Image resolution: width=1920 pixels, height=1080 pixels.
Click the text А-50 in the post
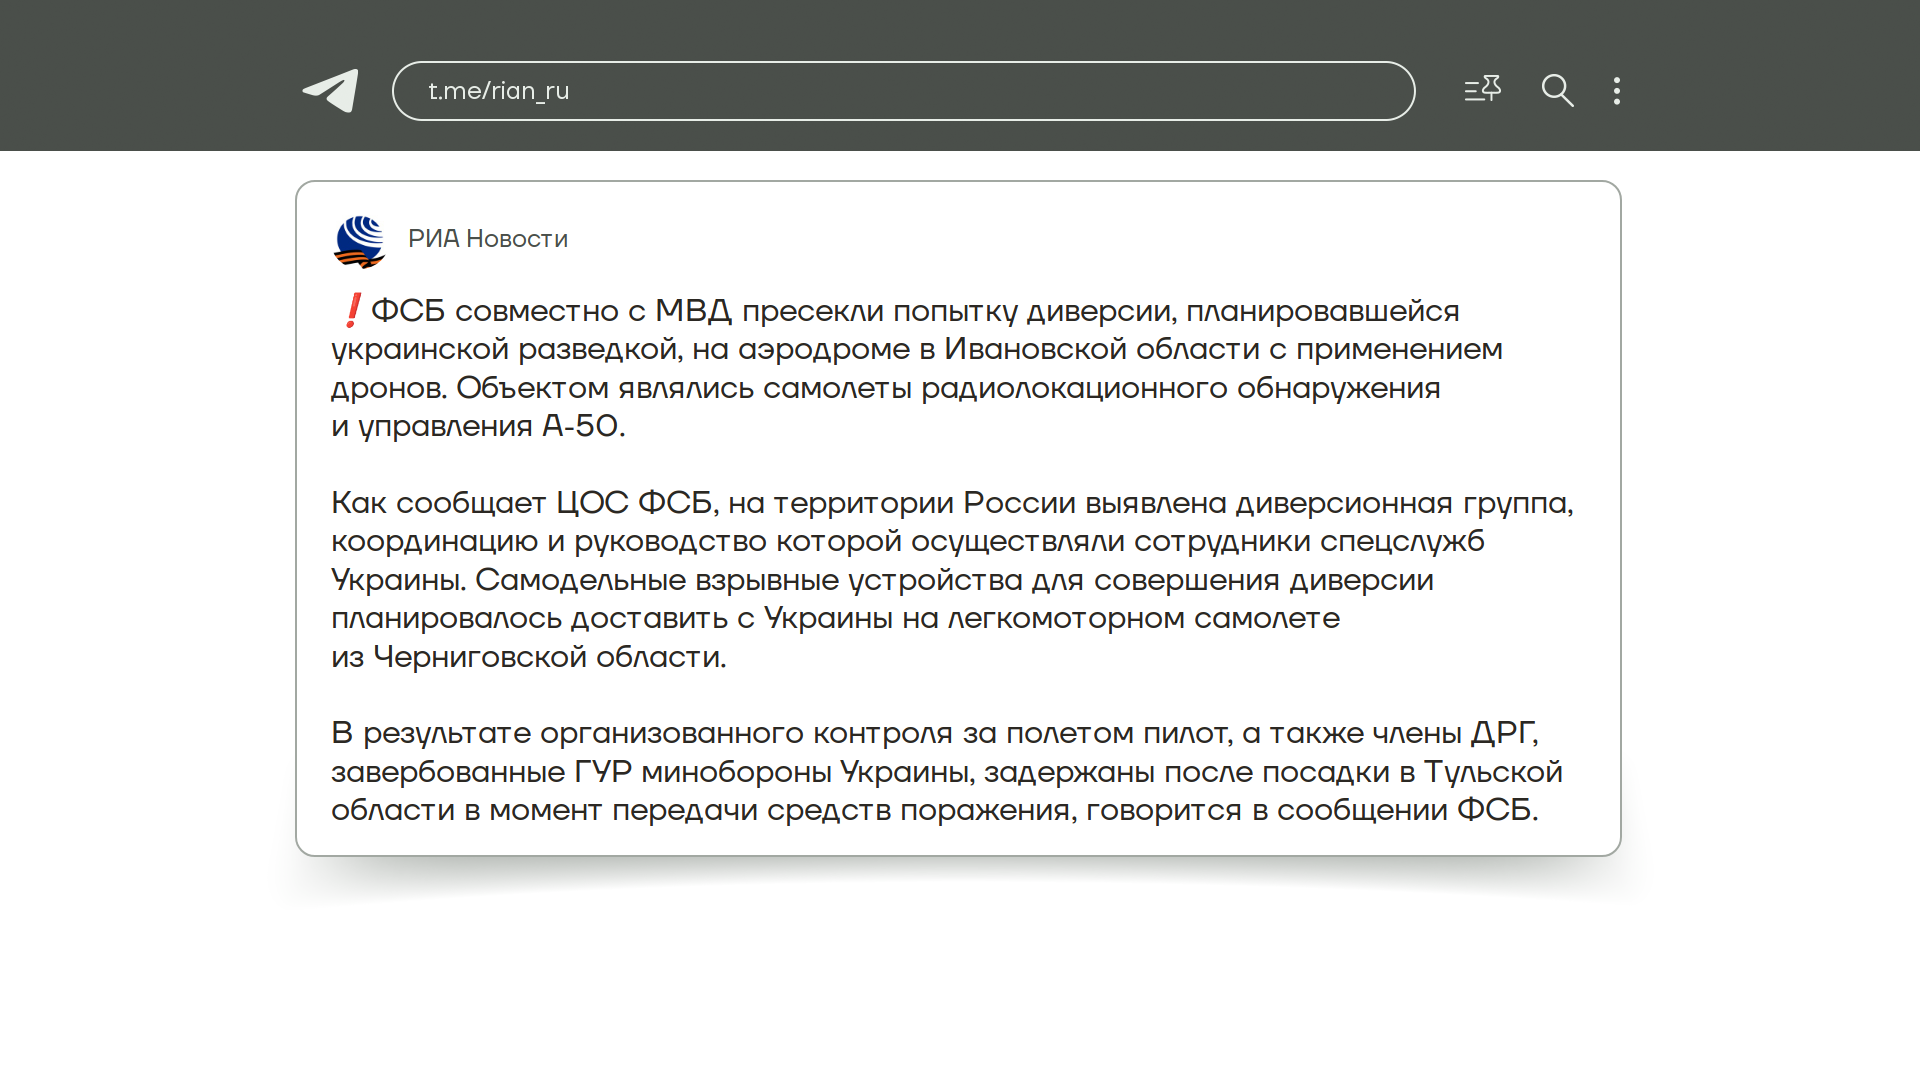pos(582,426)
